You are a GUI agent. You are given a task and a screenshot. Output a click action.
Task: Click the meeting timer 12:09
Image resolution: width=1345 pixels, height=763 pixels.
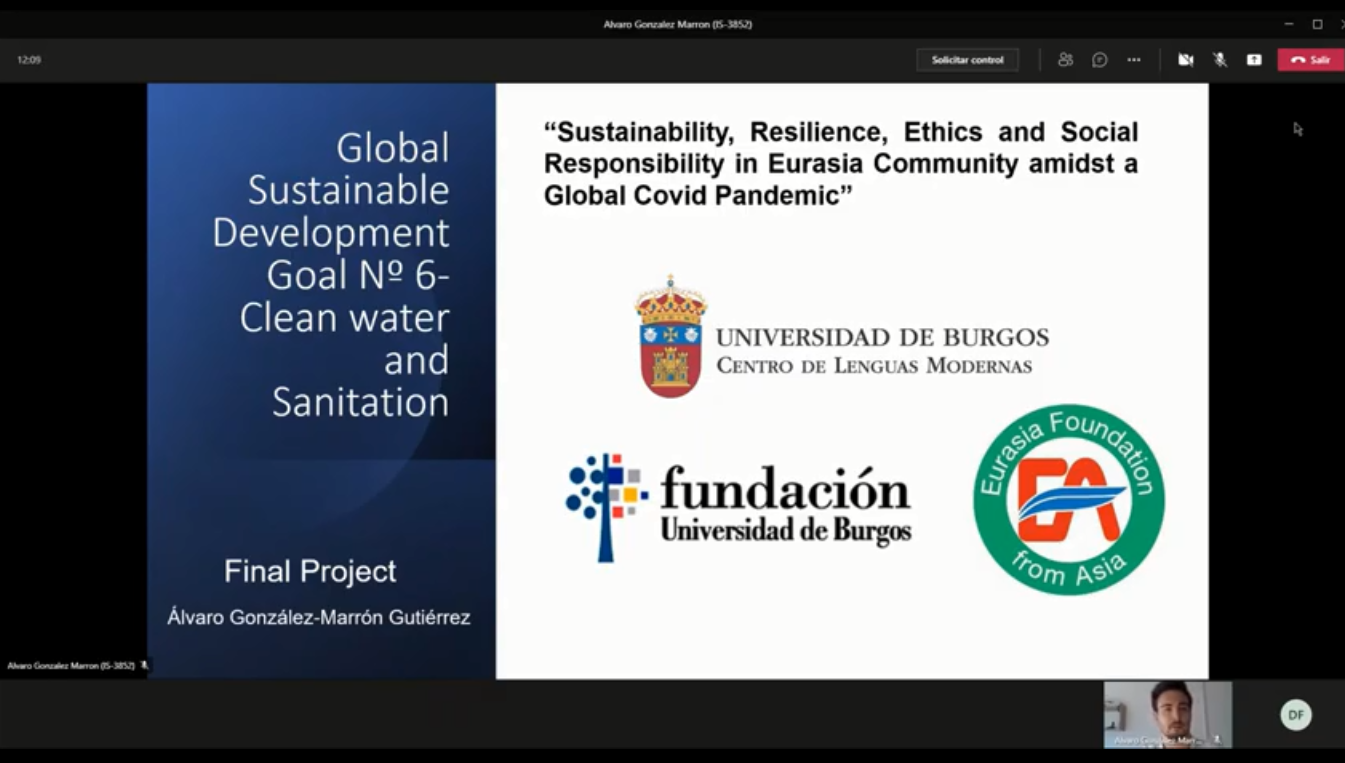[29, 60]
